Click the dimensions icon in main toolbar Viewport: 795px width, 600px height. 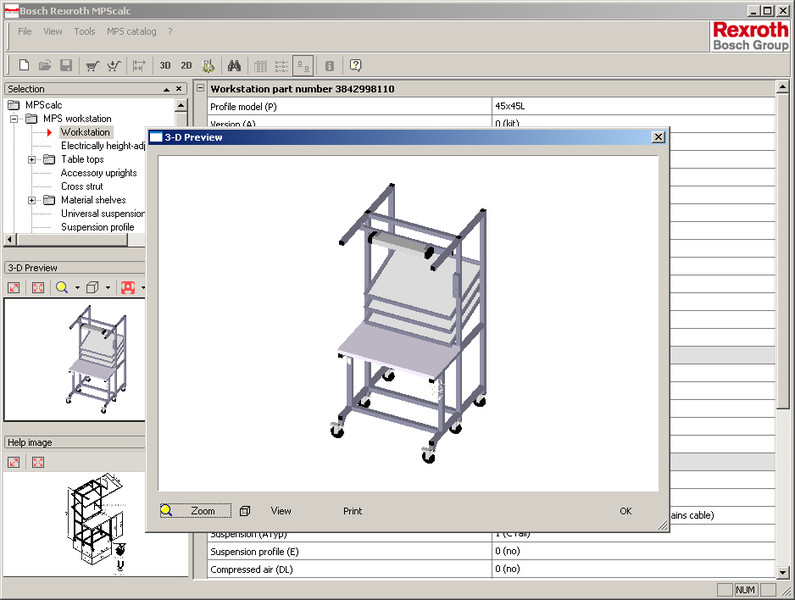(x=139, y=66)
